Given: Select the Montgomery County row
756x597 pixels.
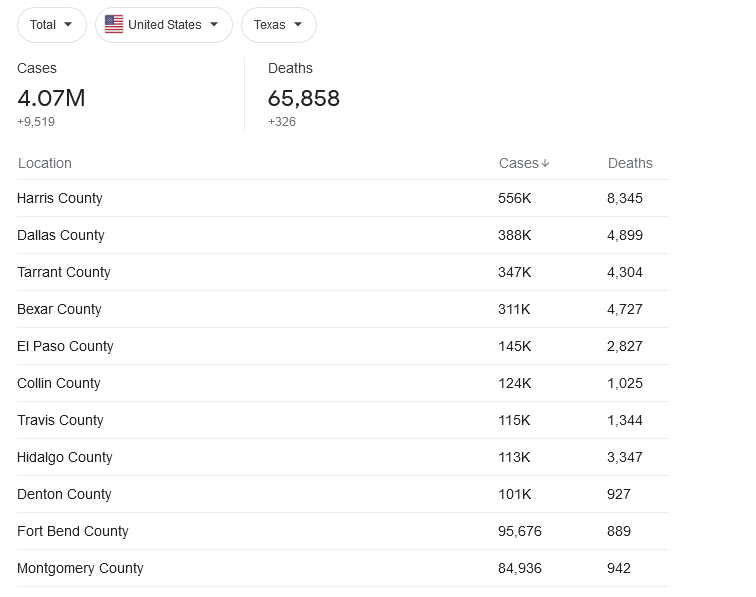Looking at the screenshot, I should pyautogui.click(x=343, y=568).
